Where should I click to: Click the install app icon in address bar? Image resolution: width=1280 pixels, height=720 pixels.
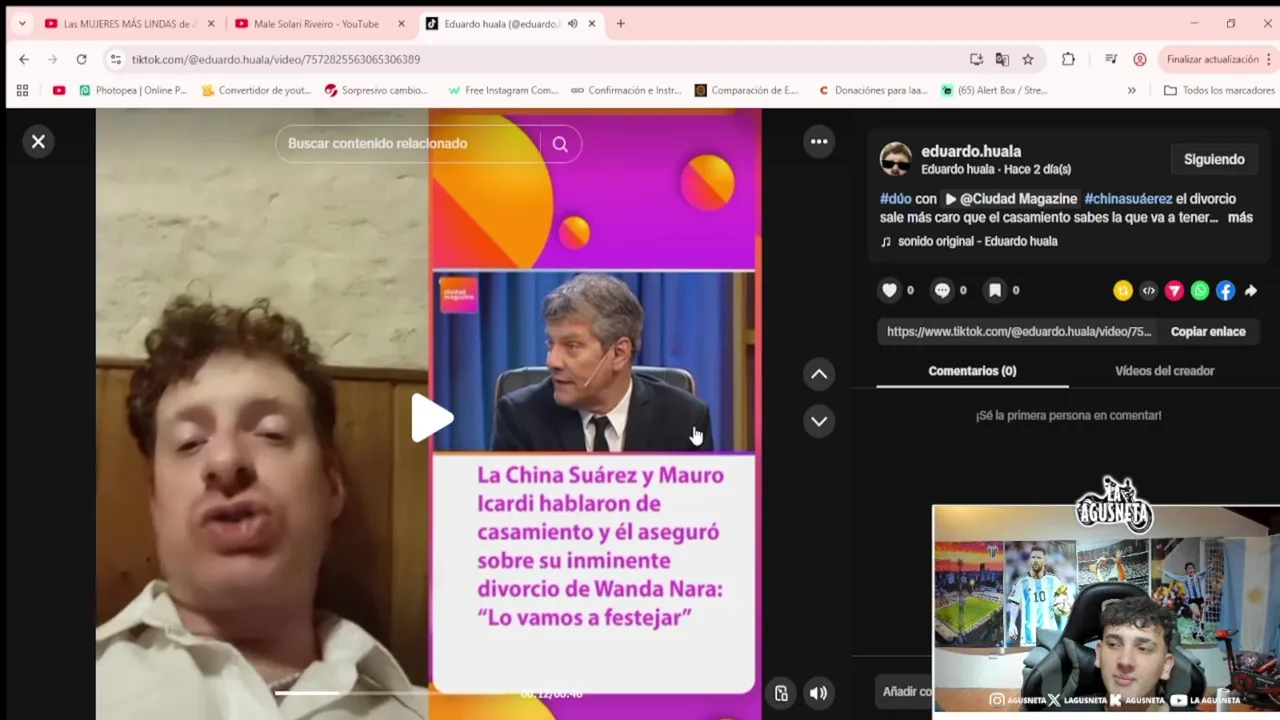coord(976,59)
